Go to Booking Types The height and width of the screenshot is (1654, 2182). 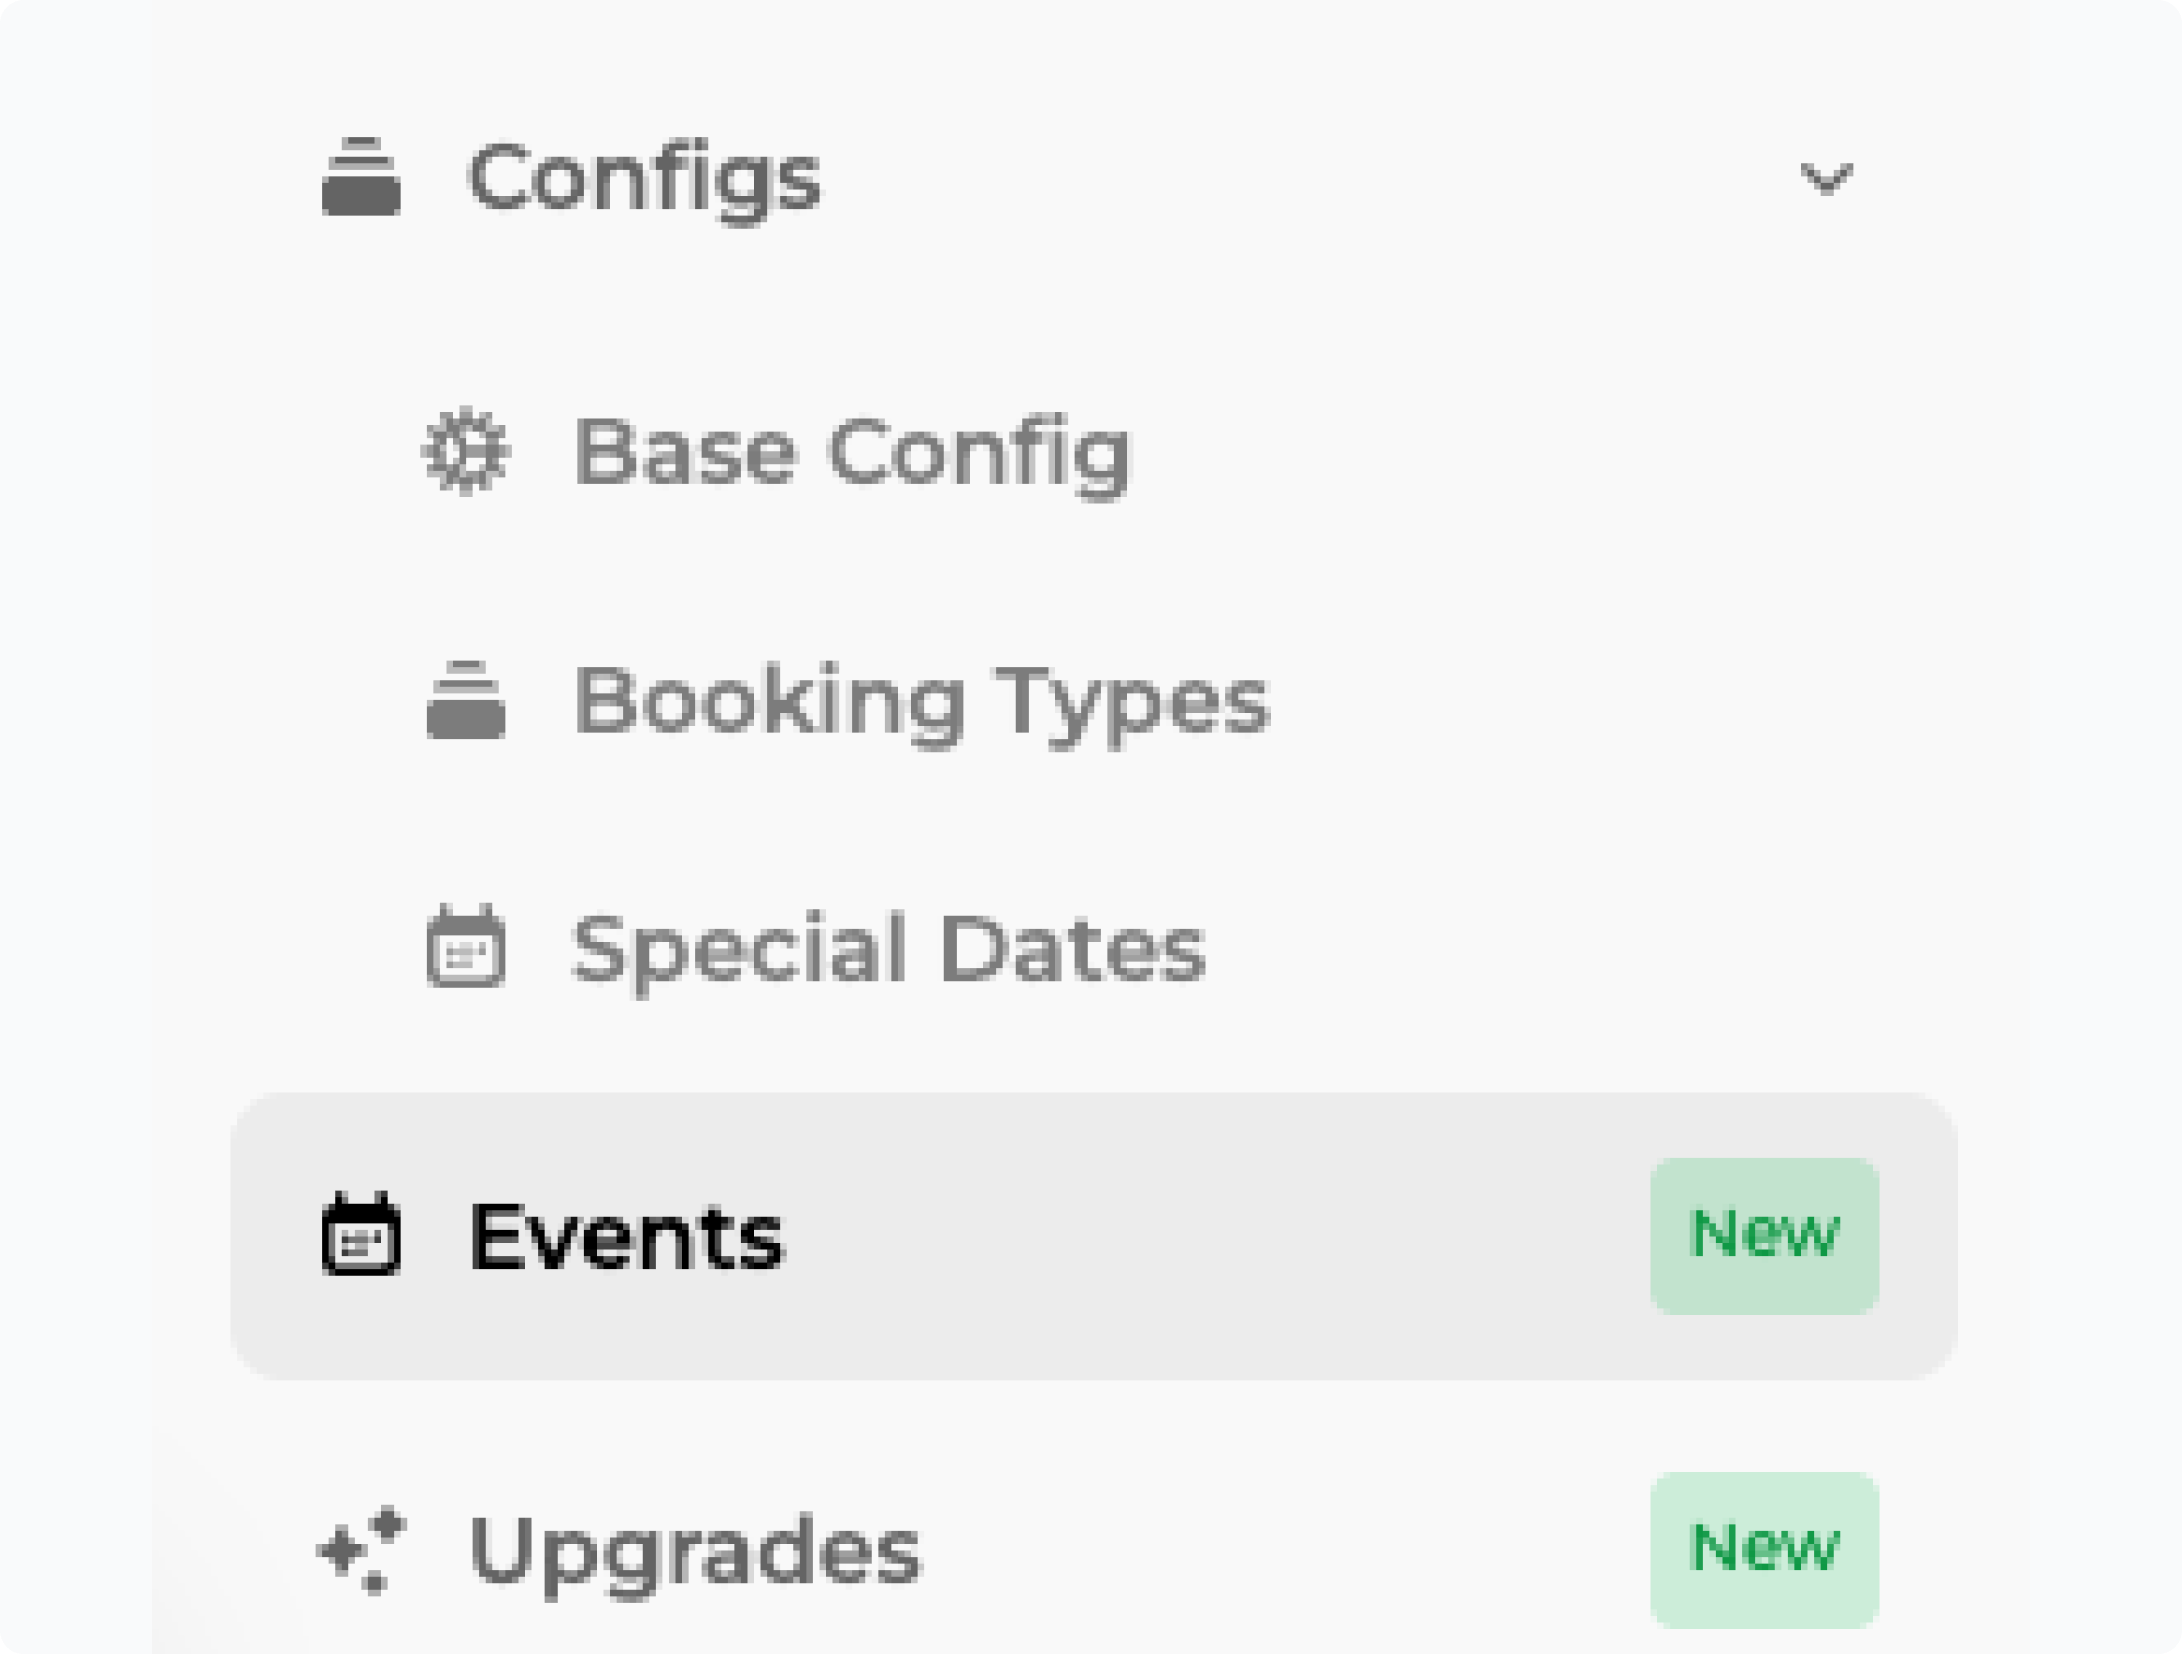[x=920, y=701]
